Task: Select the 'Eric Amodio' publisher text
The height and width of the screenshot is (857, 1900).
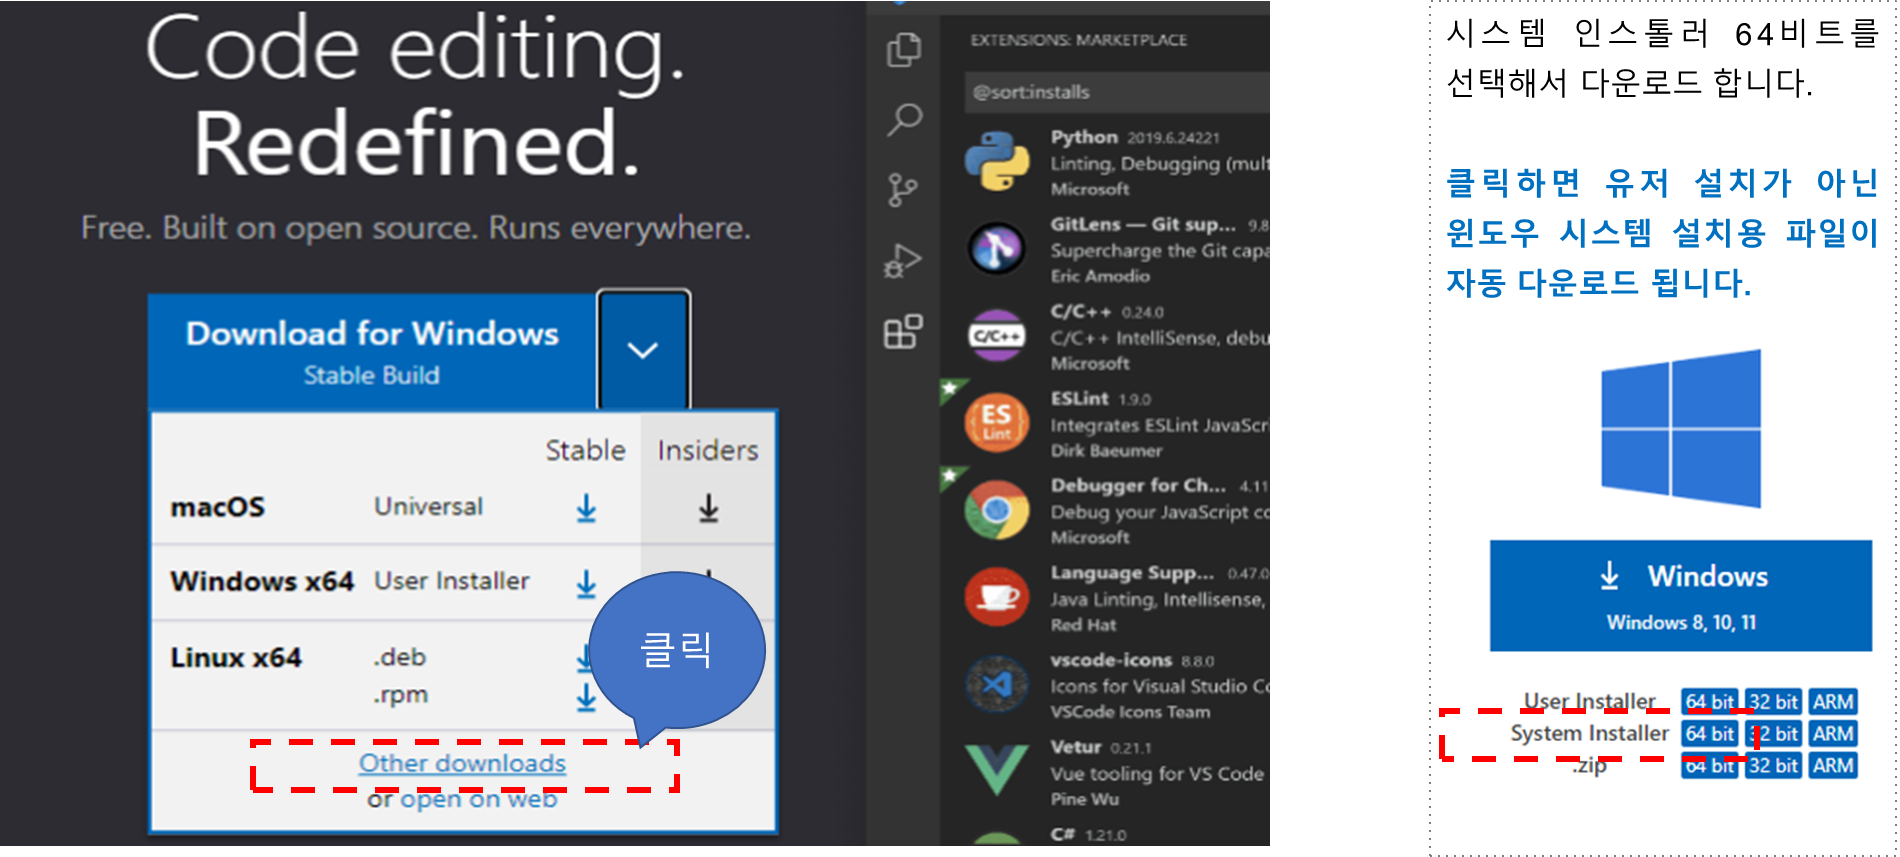Action: tap(1100, 276)
